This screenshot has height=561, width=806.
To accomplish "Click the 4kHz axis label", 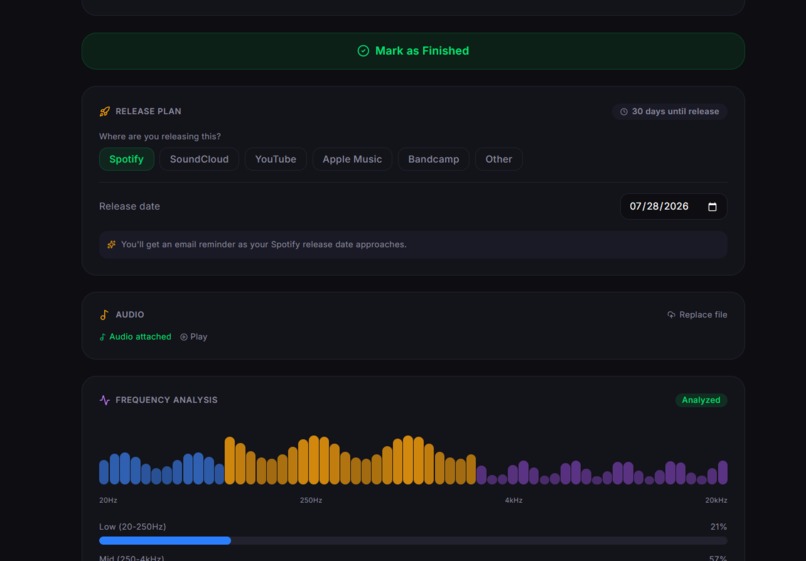I will coord(514,500).
